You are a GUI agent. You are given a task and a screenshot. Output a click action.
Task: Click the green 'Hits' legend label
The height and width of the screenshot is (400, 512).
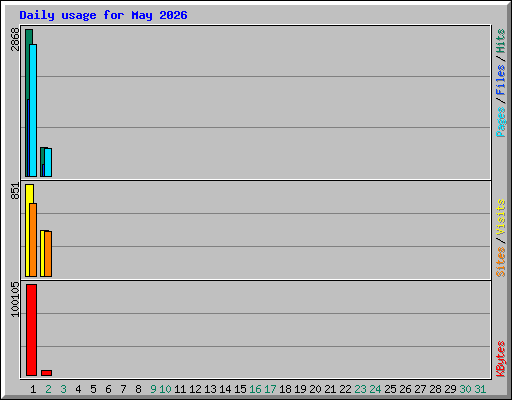tap(500, 41)
